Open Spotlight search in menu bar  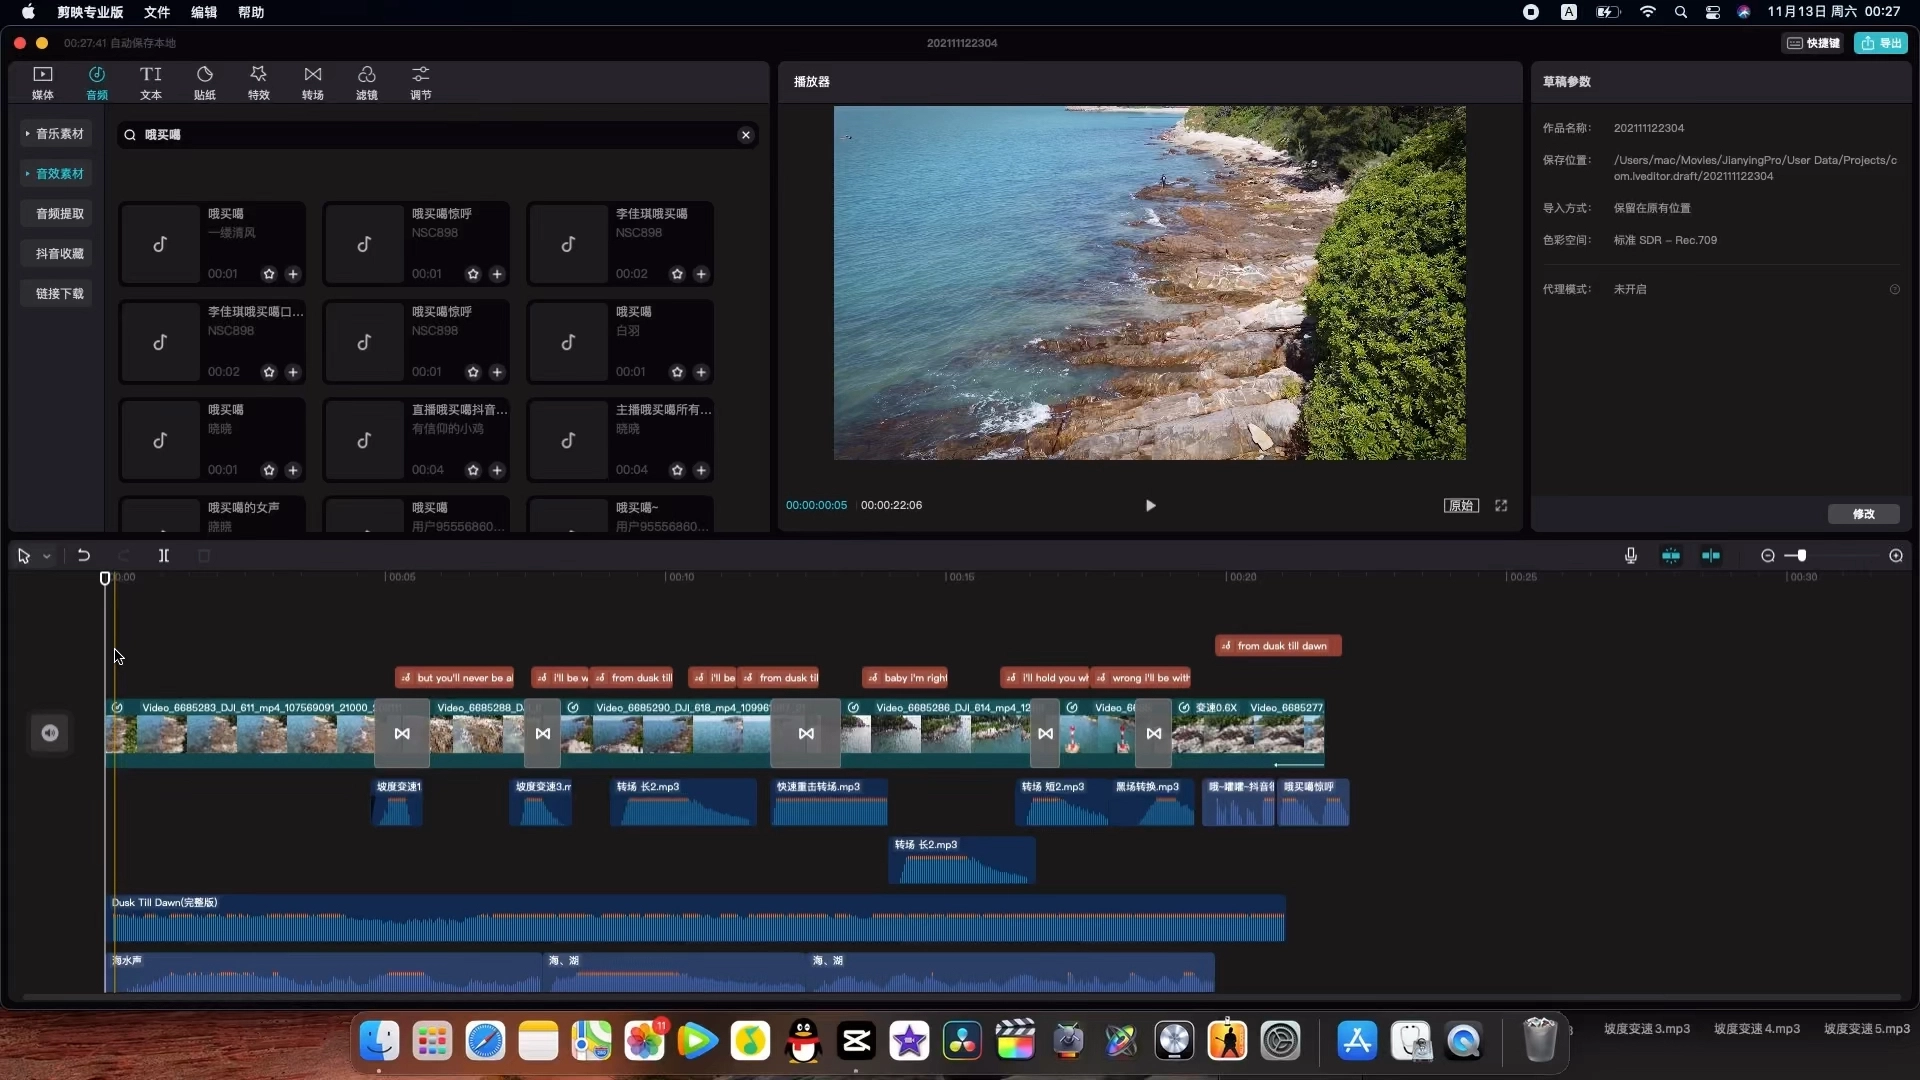point(1681,12)
